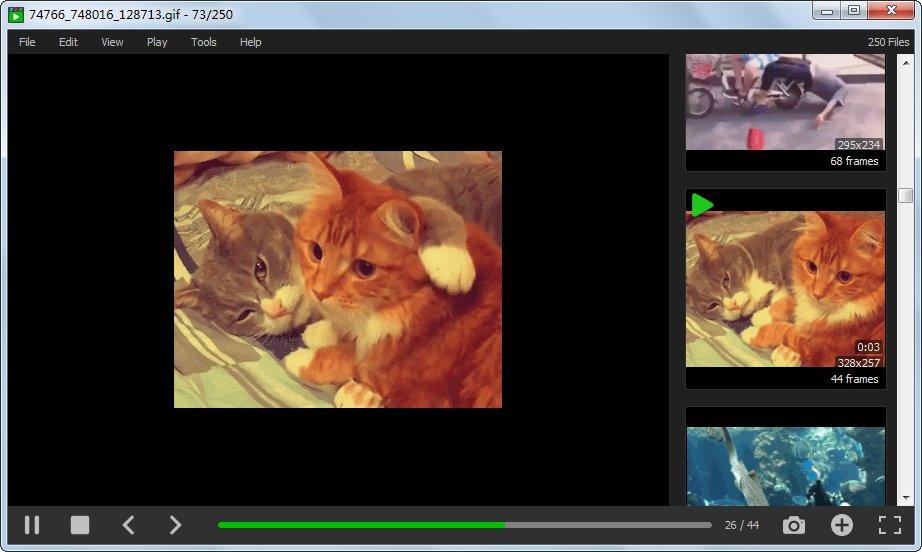Viewport: 922px width, 552px height.
Task: Click the app icon in title bar
Action: [x=16, y=14]
